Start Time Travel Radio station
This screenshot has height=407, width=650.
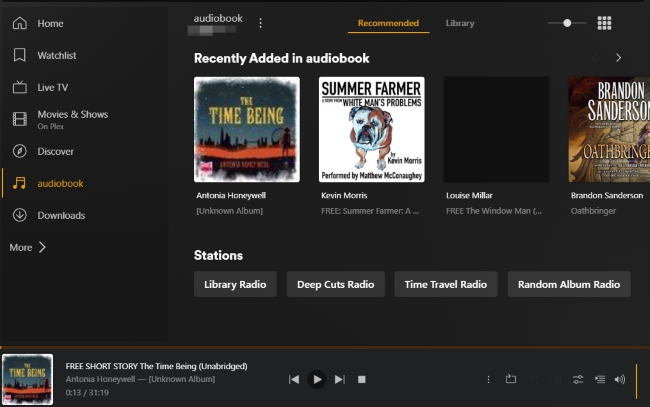pyautogui.click(x=446, y=284)
